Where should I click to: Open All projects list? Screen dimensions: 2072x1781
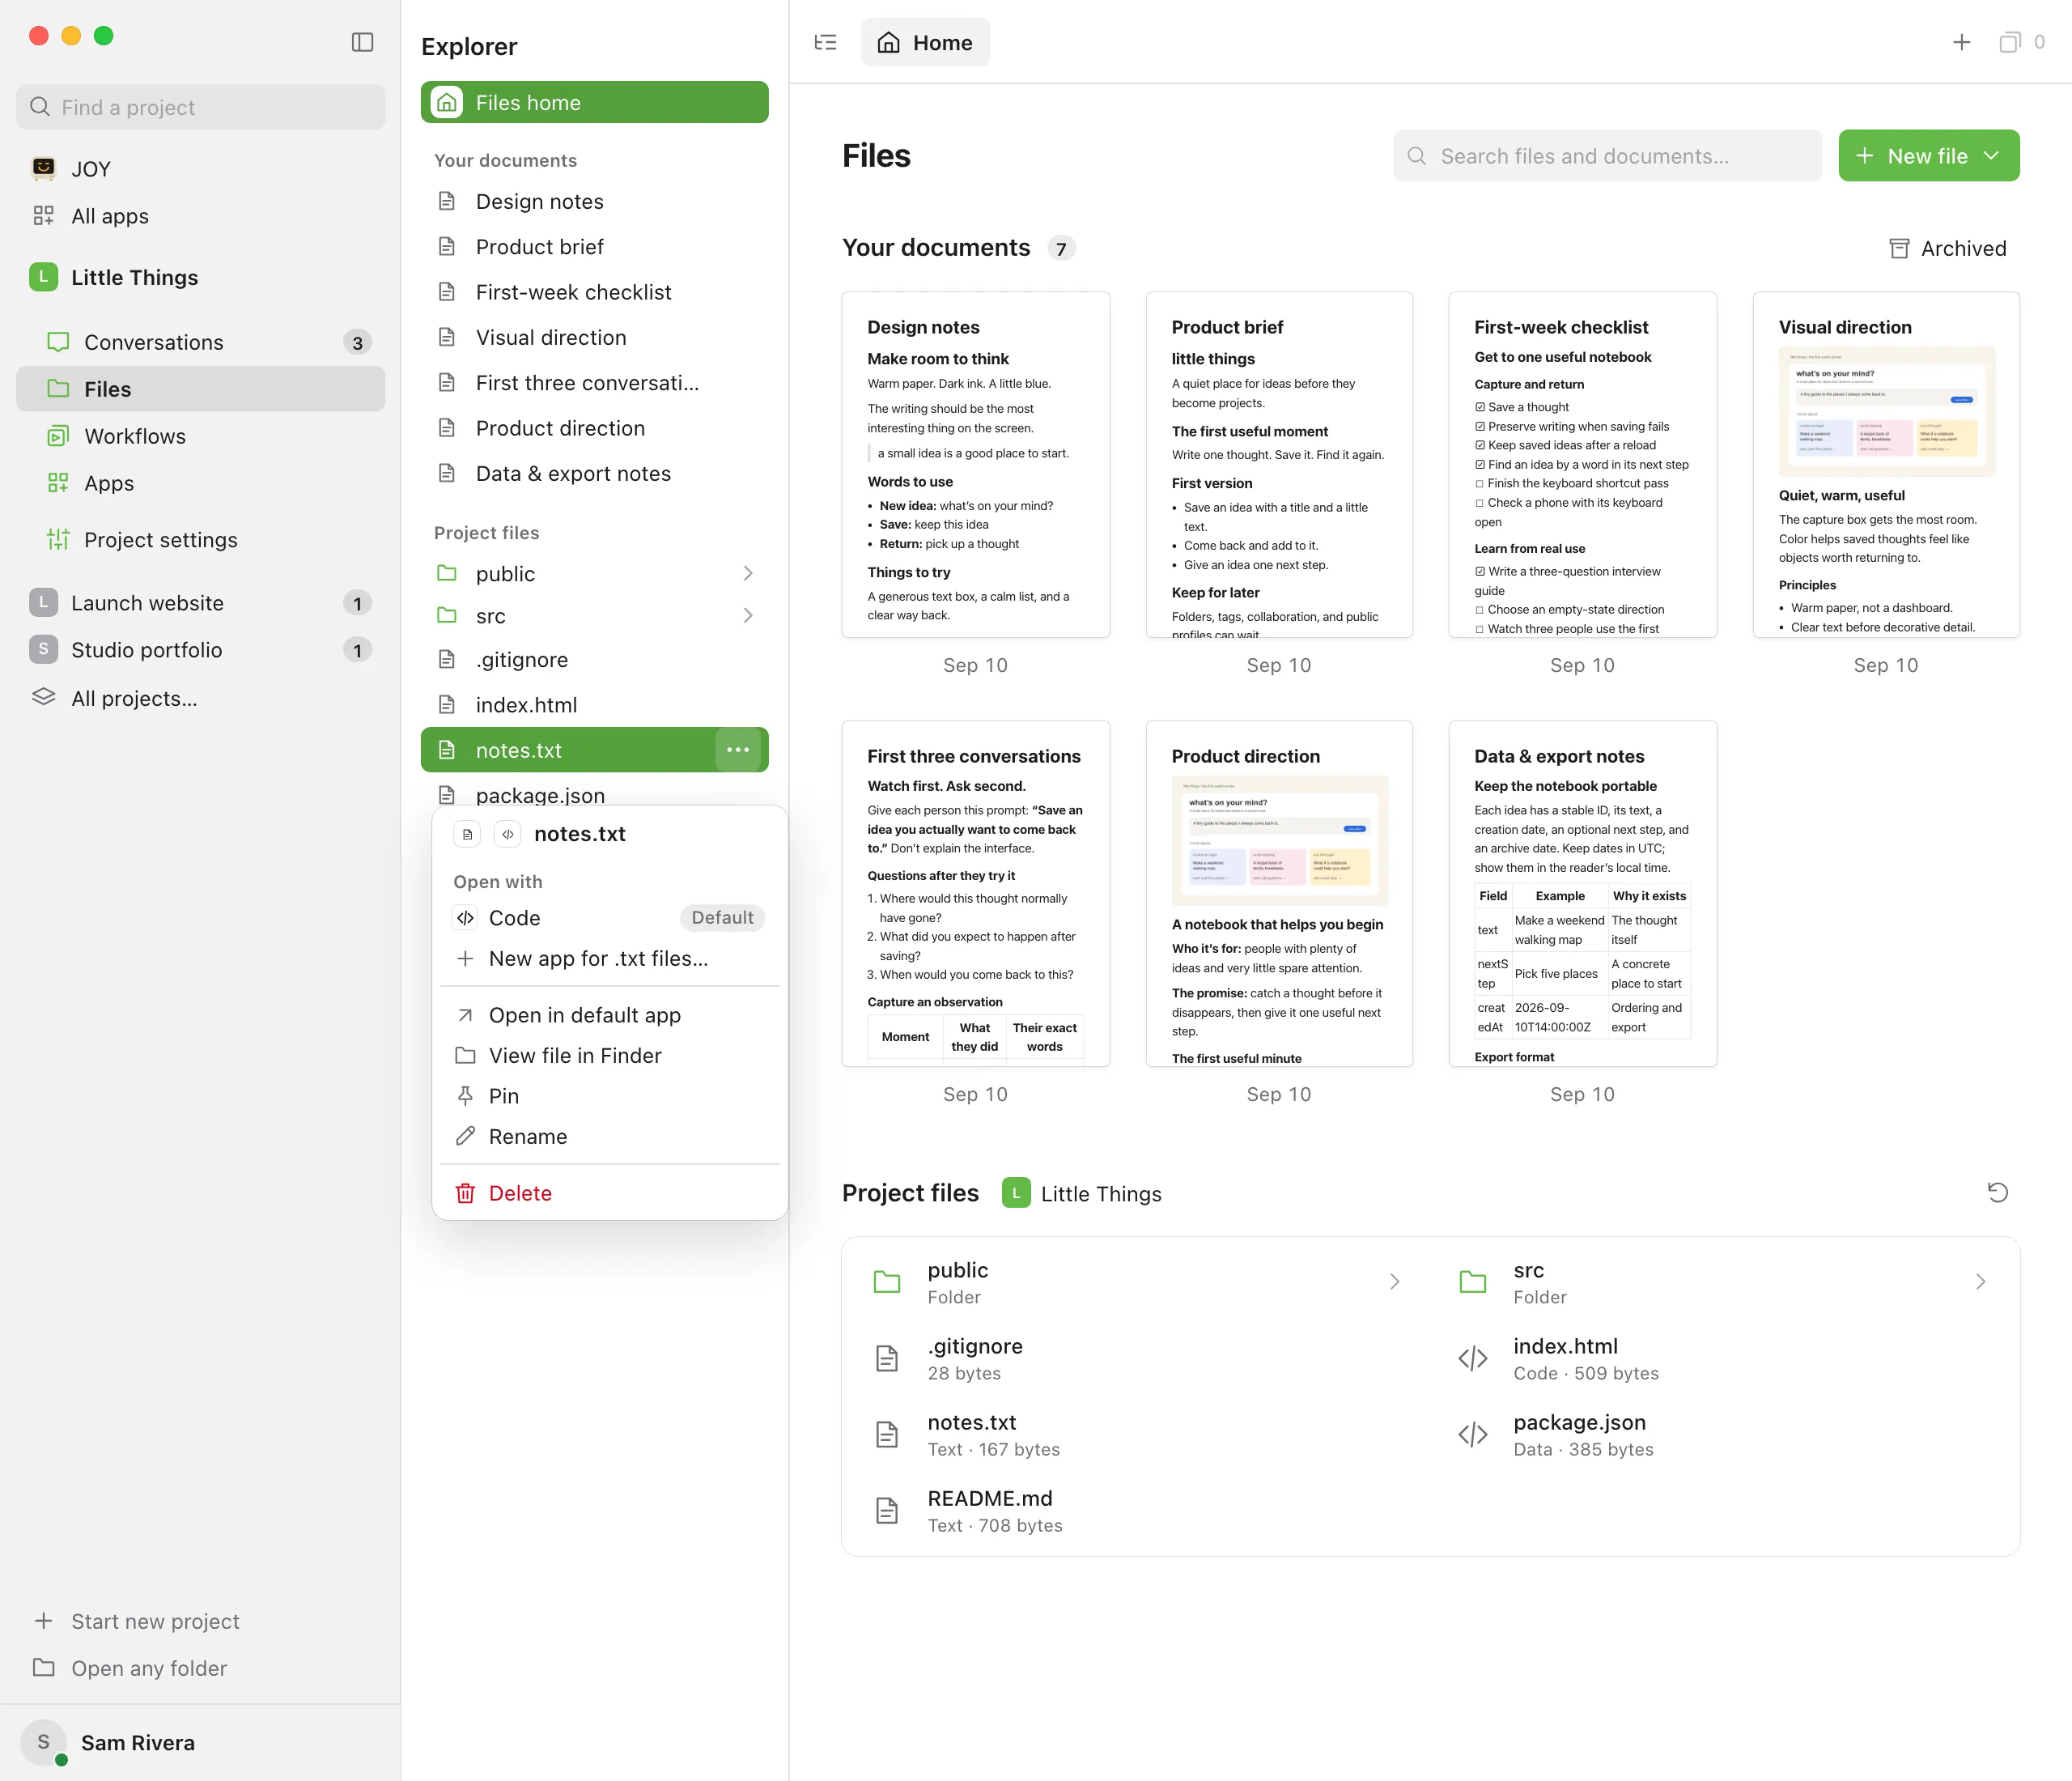click(200, 698)
